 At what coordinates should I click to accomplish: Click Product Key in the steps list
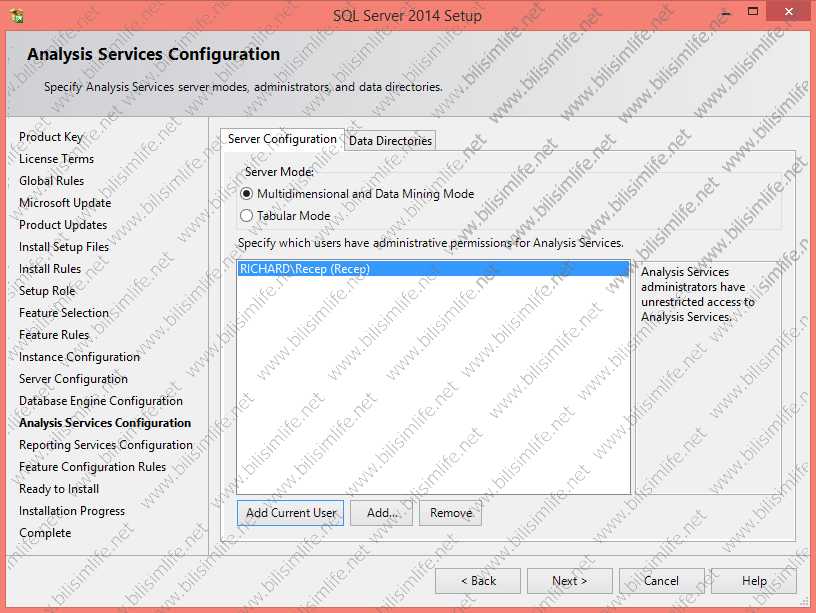[x=51, y=137]
